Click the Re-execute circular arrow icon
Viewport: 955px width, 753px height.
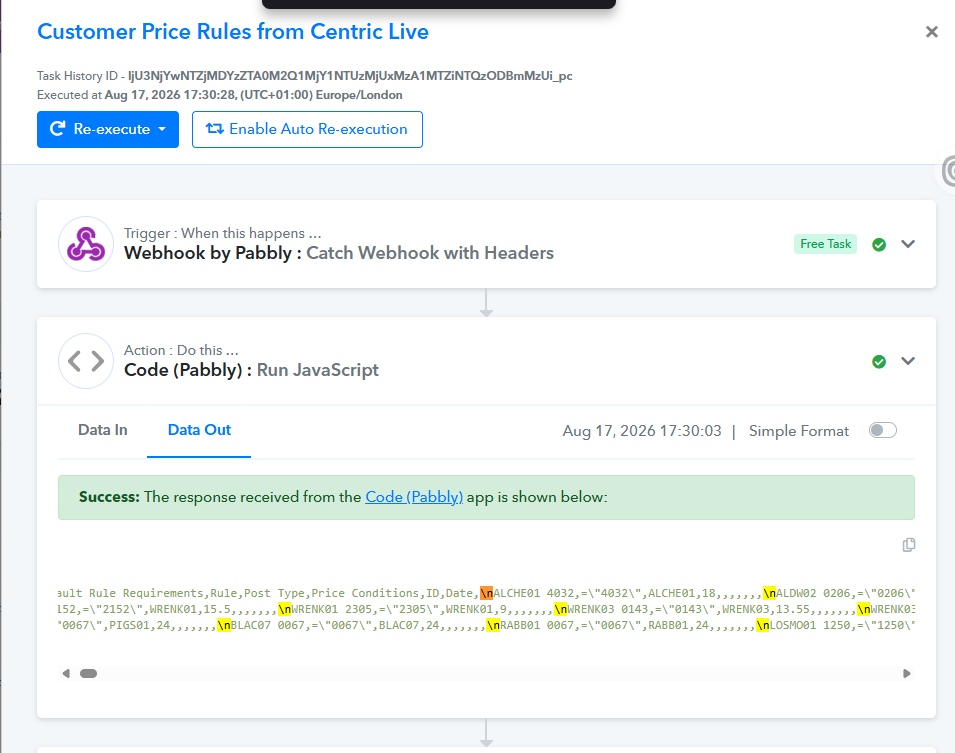(x=57, y=129)
